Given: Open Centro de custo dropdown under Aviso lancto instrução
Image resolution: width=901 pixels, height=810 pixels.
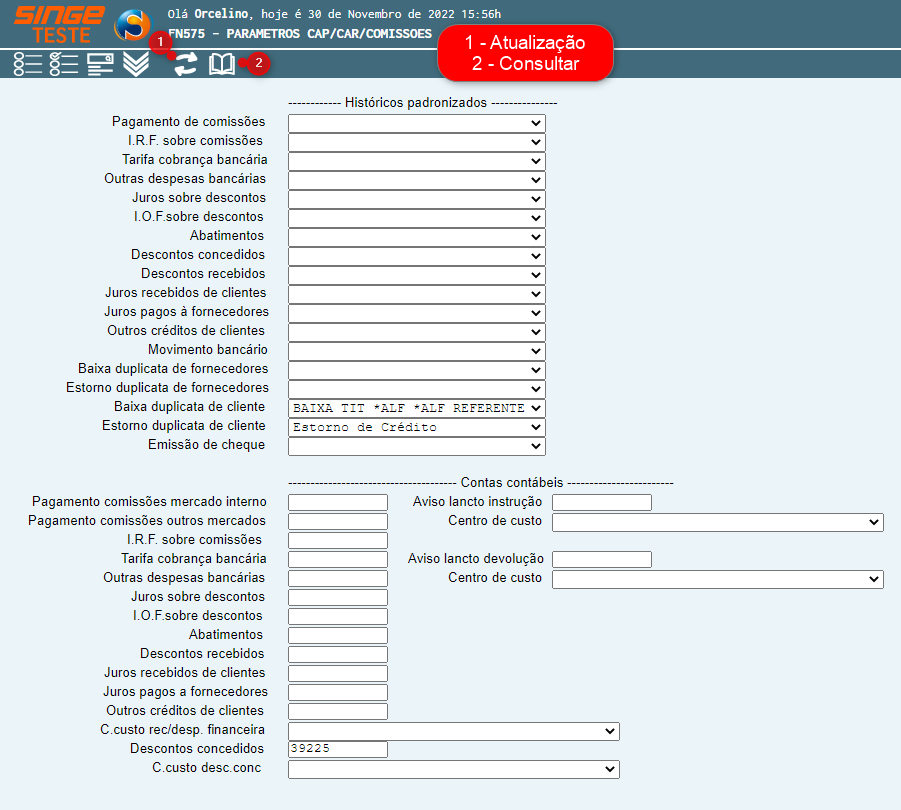Looking at the screenshot, I should click(x=717, y=522).
